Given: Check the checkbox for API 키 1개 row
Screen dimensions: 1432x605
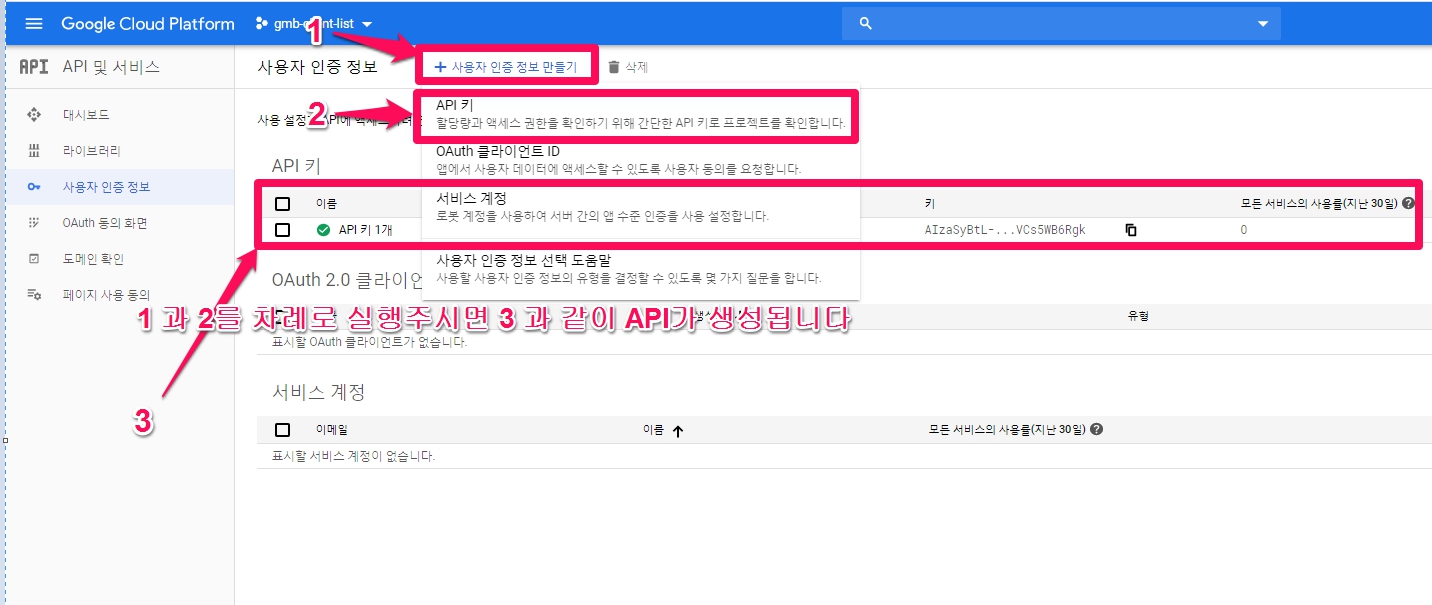Looking at the screenshot, I should tap(283, 230).
